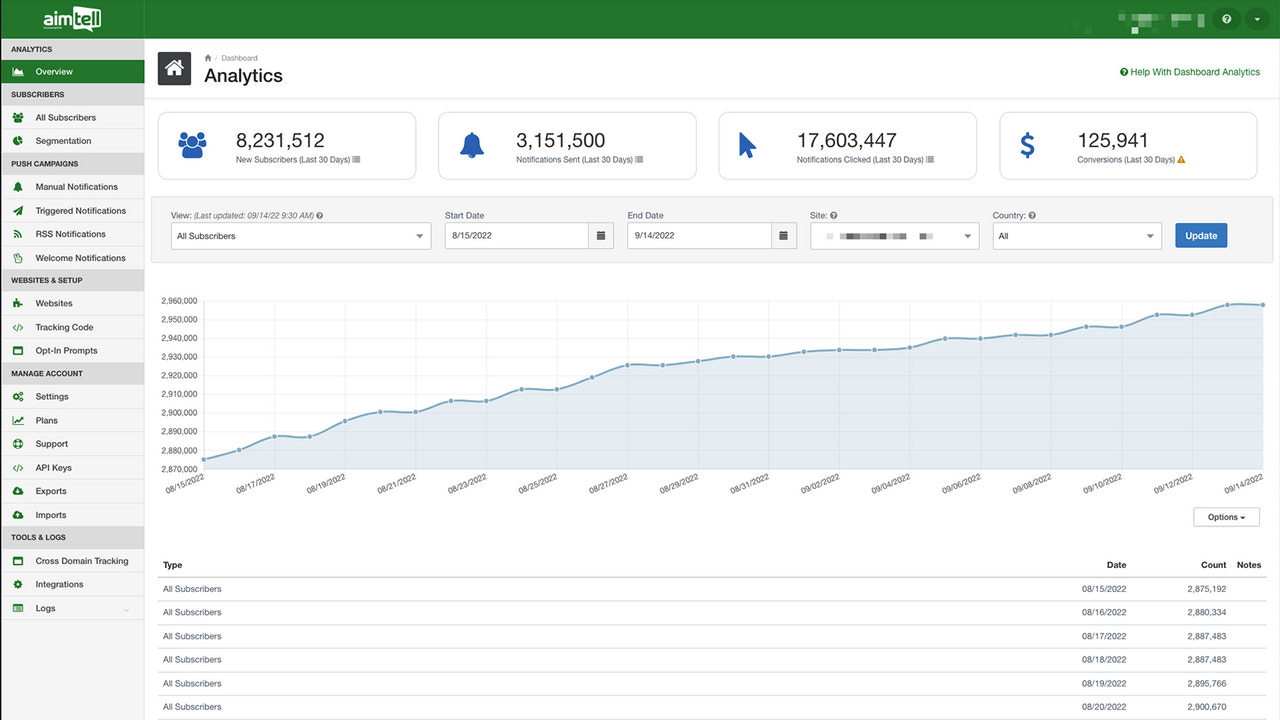Click the Notifications Clicked cursor icon
Image resolution: width=1280 pixels, height=720 pixels.
tap(747, 144)
